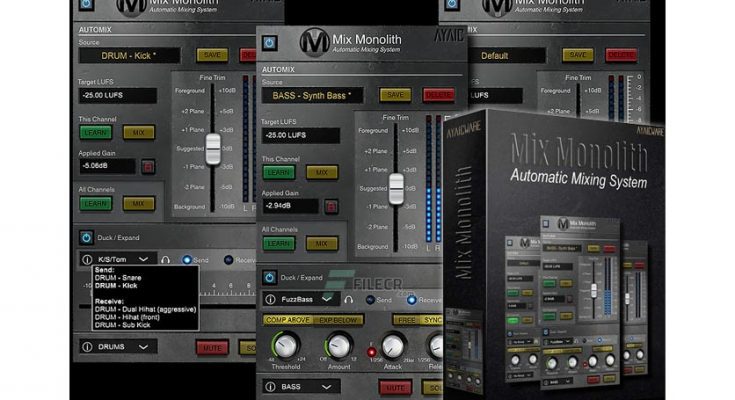
Task: Click the Fine Trim fader in the DRUM - Kick panel
Action: (x=212, y=149)
